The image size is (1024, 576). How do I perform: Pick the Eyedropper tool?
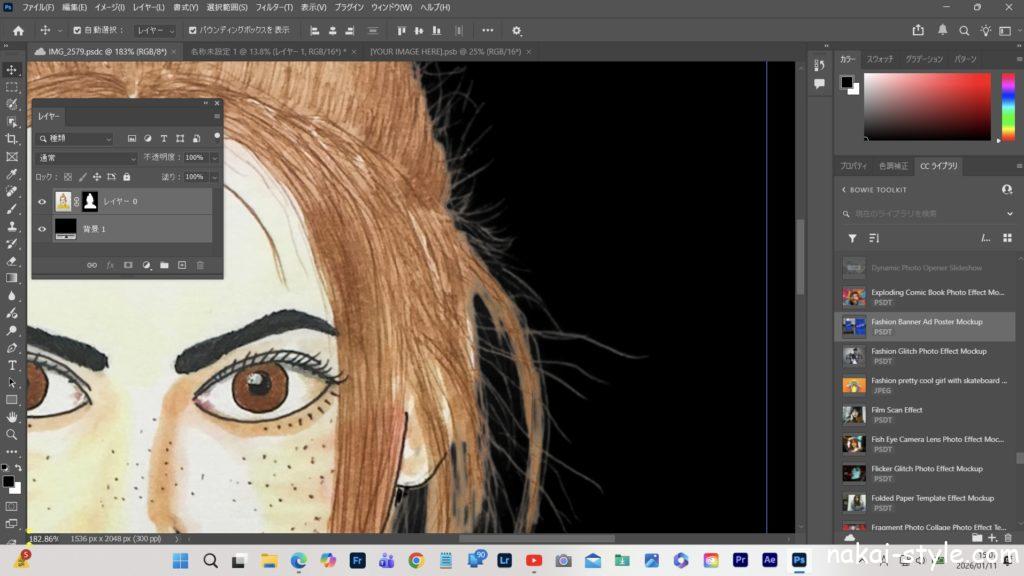(x=12, y=174)
